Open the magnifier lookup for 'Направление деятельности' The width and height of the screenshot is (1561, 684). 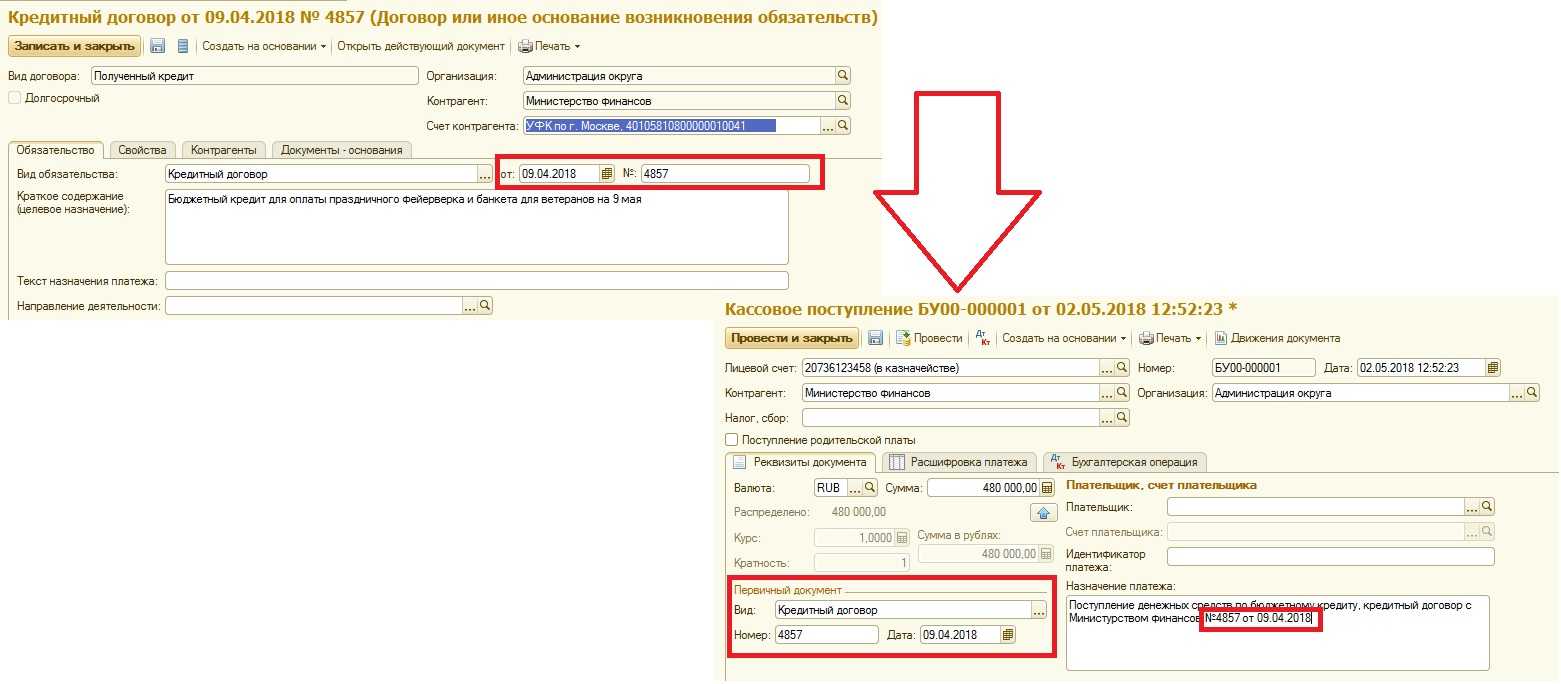pos(485,306)
